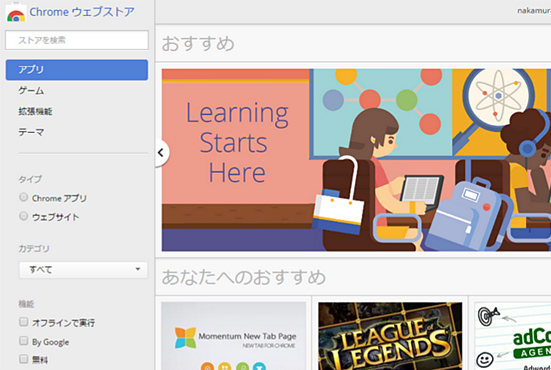Click the おすすめ section heading
Screen dimensions: 551x370
(x=198, y=44)
